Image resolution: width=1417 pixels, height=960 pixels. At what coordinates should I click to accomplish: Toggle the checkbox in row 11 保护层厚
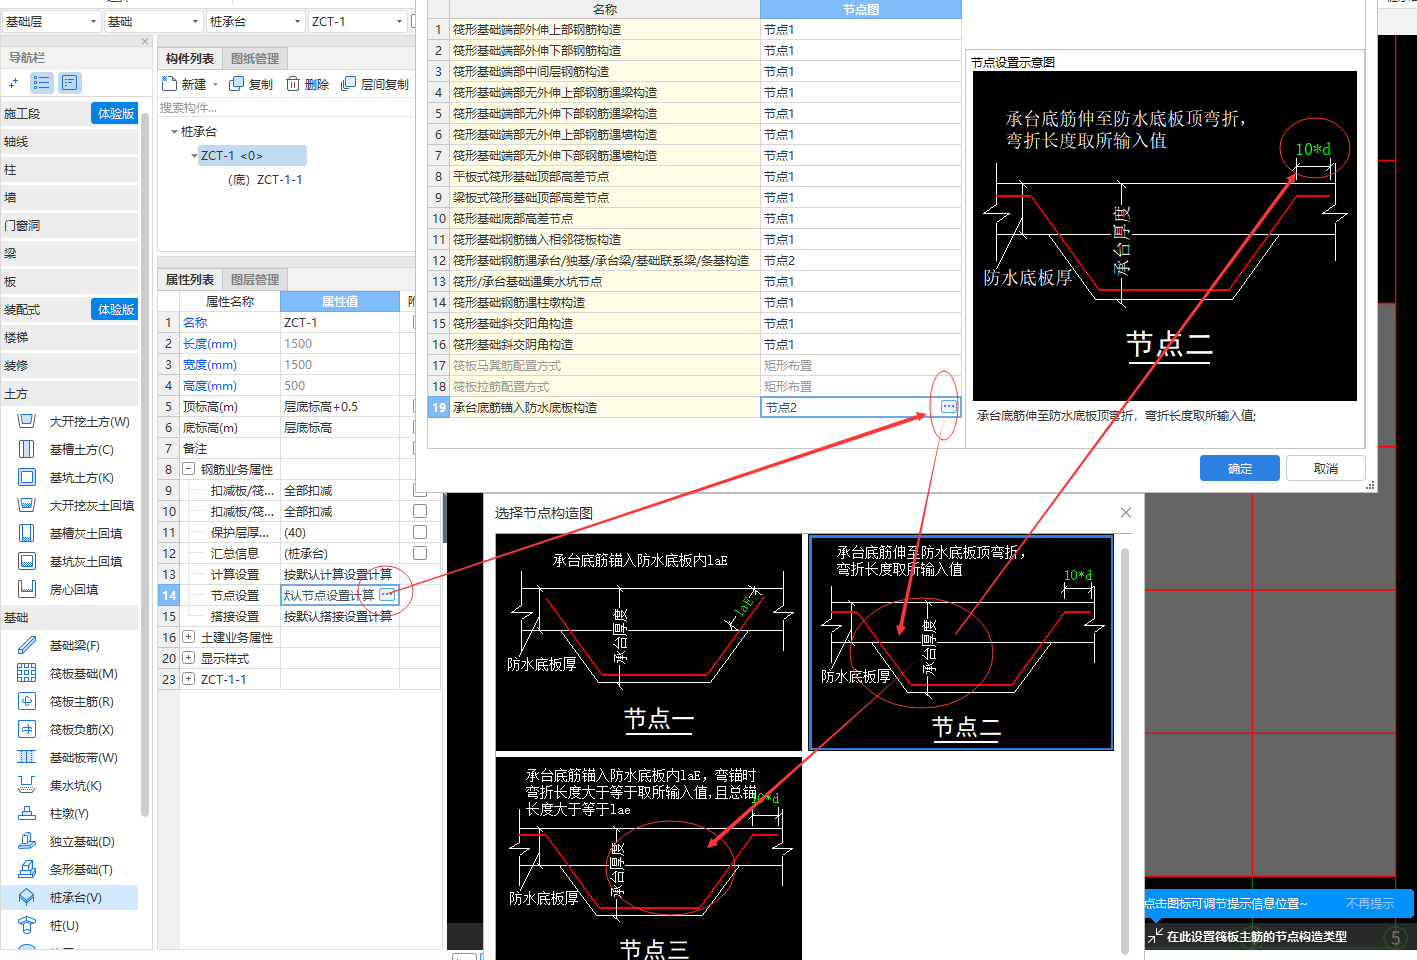point(420,532)
